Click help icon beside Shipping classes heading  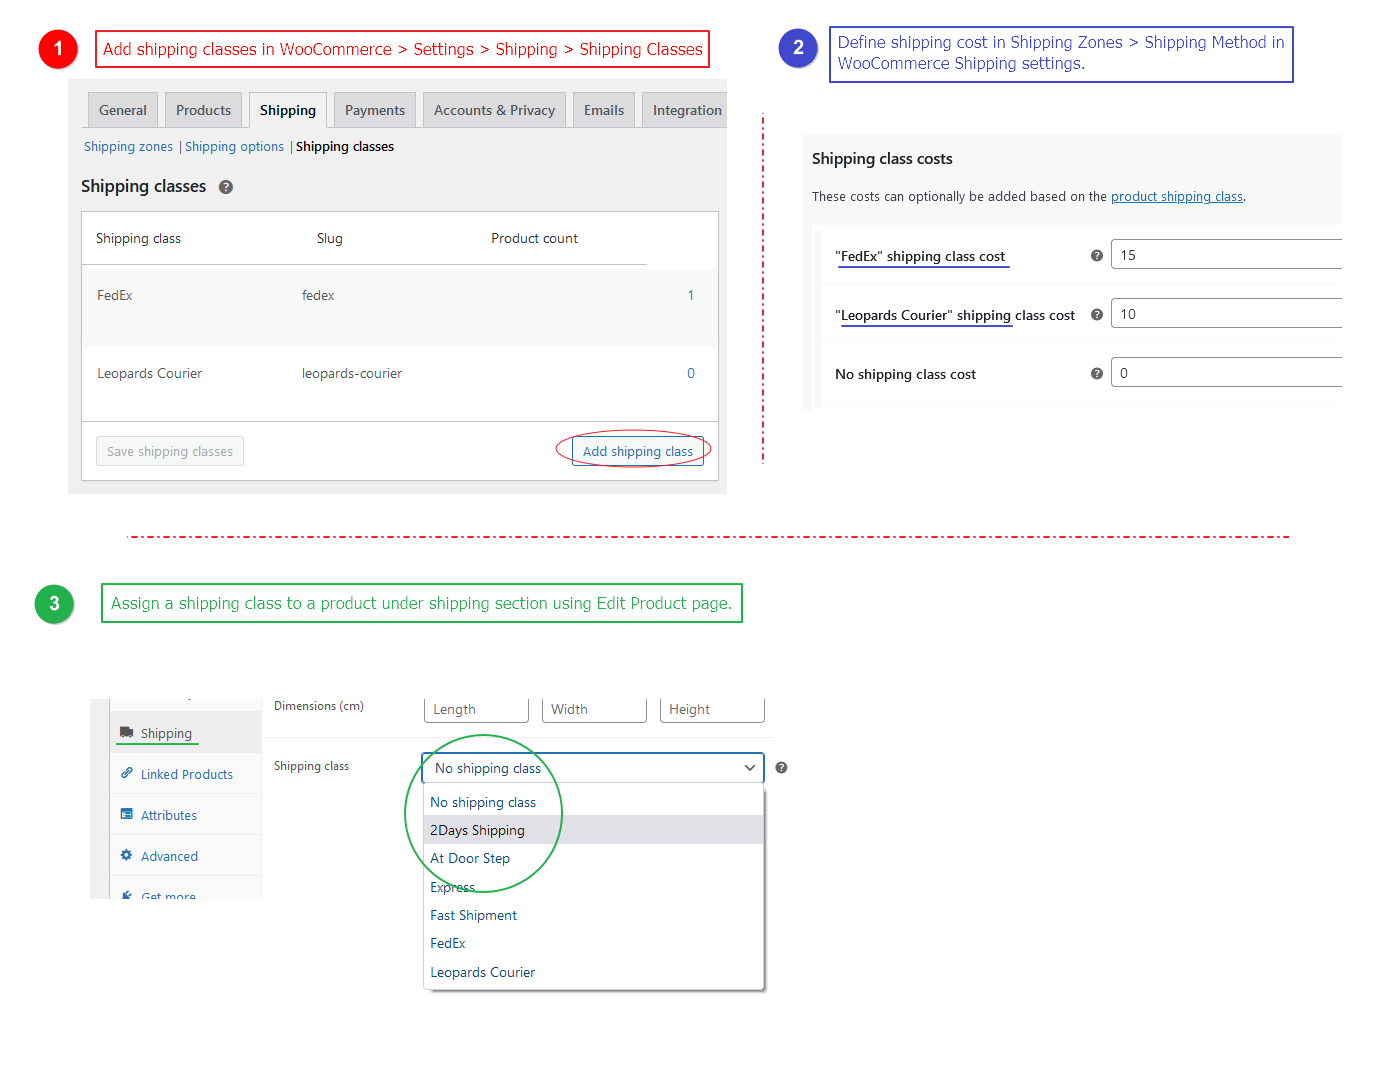click(226, 187)
